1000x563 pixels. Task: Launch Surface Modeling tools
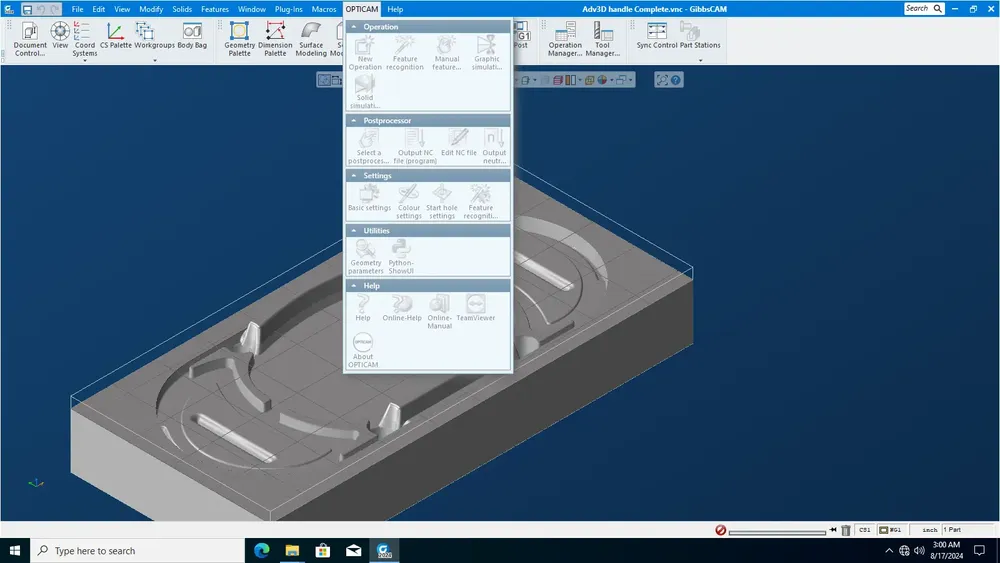pyautogui.click(x=311, y=38)
